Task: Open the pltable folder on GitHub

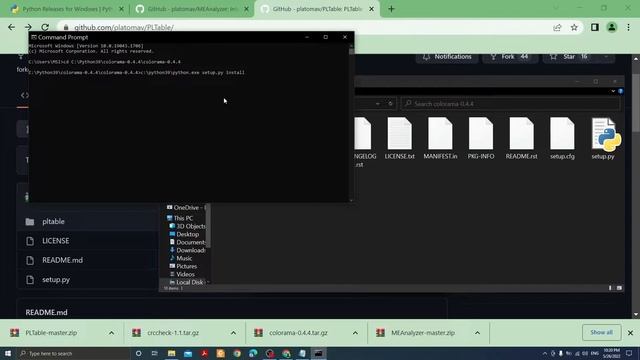Action: point(53,221)
